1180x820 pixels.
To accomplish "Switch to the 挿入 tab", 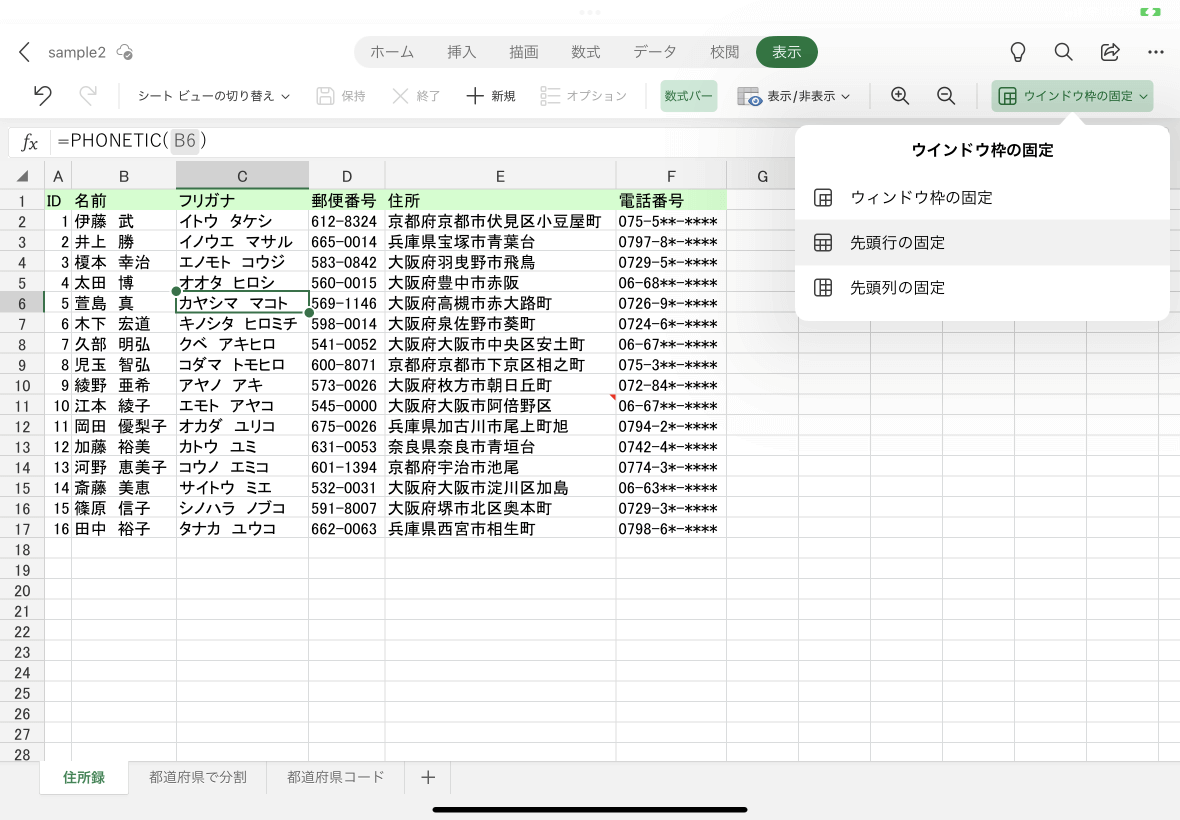I will [x=461, y=52].
